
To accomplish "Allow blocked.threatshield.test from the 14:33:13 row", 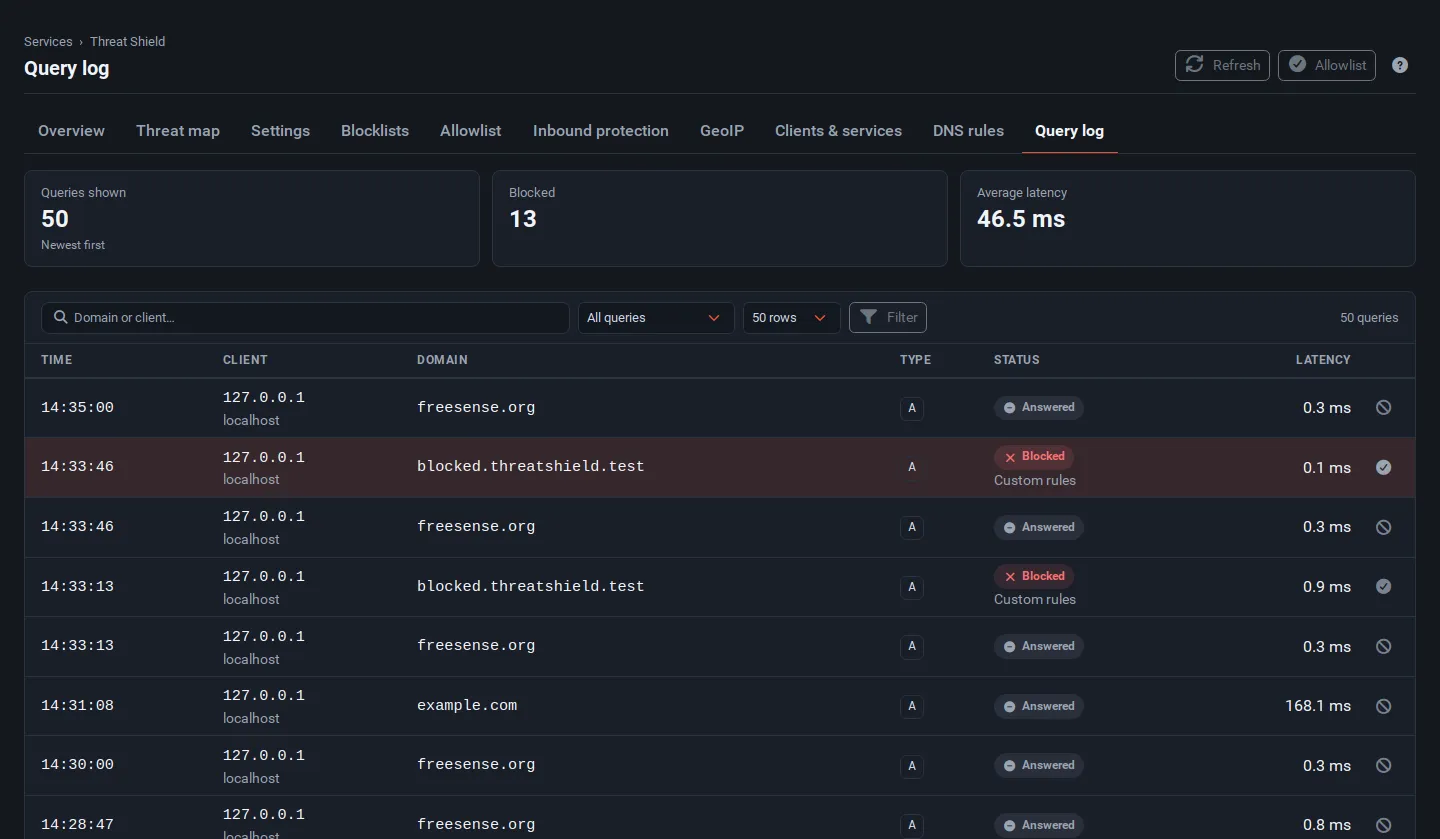I will click(x=1383, y=586).
